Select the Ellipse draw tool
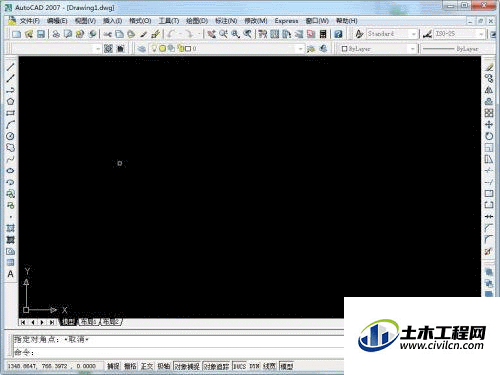Screen dimensions: 500x375 10,171
